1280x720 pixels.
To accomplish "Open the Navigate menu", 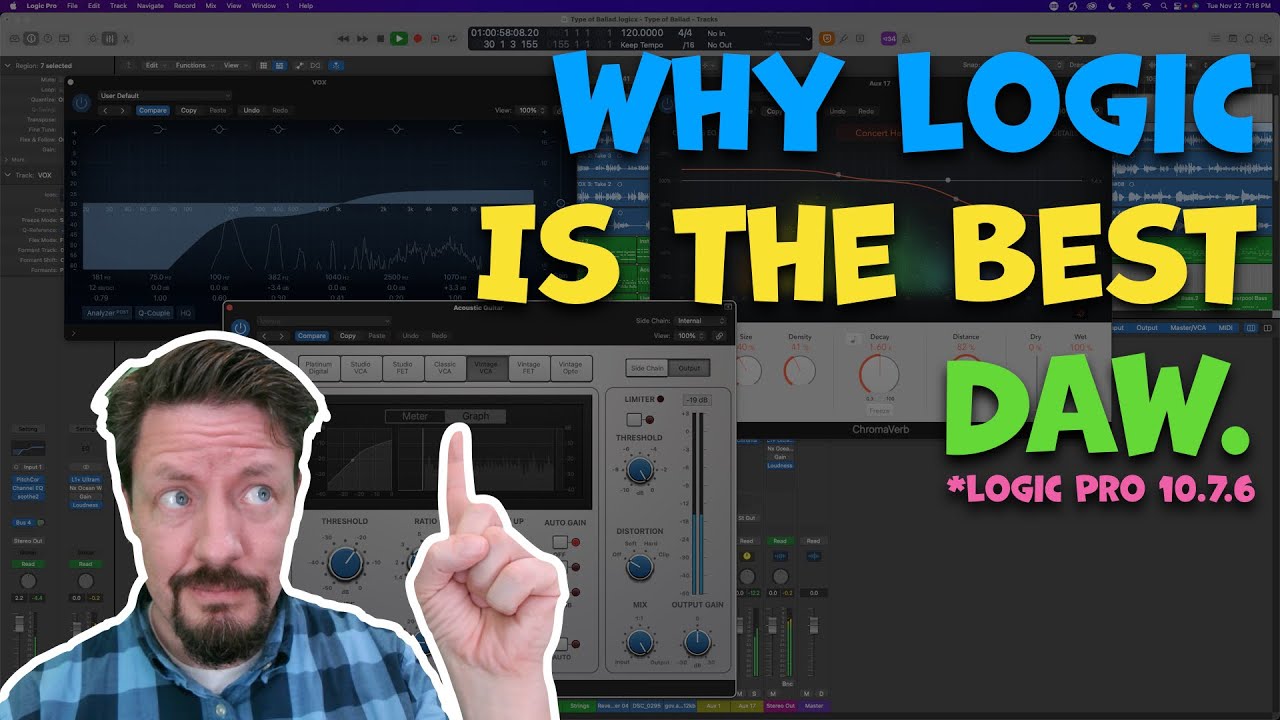I will coord(150,6).
